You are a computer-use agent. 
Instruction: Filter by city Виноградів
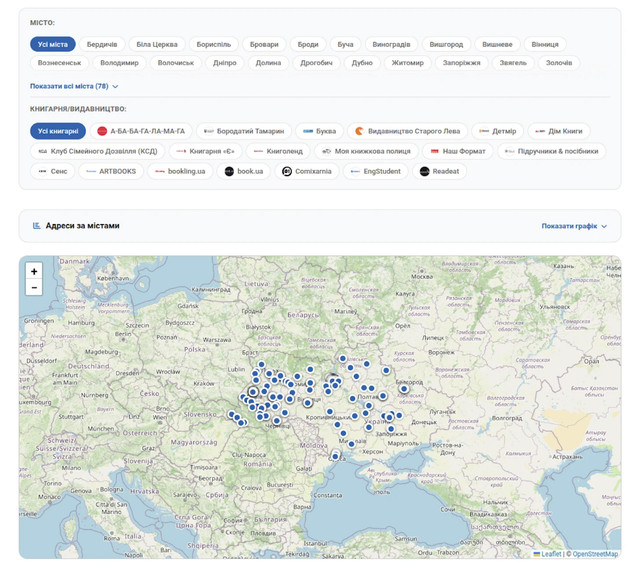(x=391, y=44)
